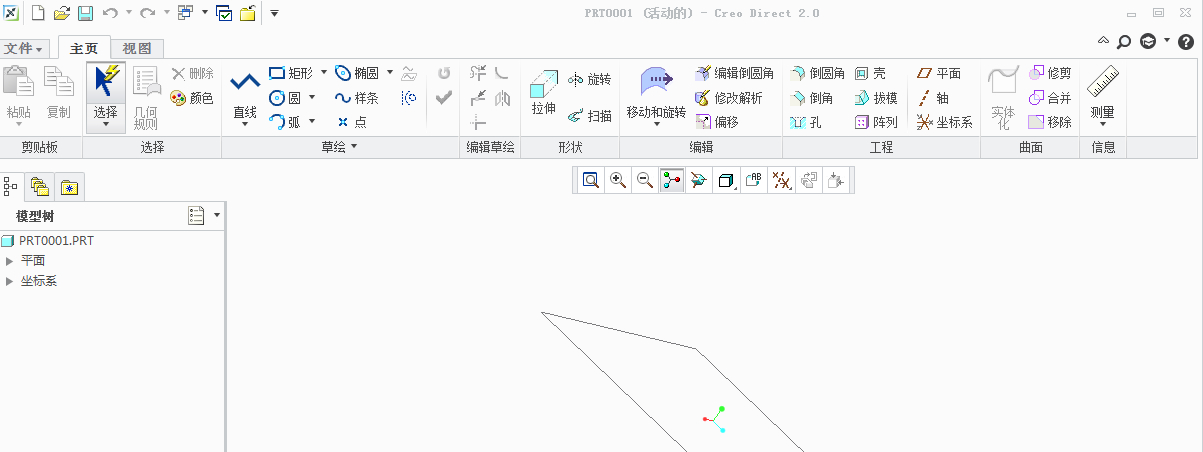Toggle datum display filters icon

[781, 180]
